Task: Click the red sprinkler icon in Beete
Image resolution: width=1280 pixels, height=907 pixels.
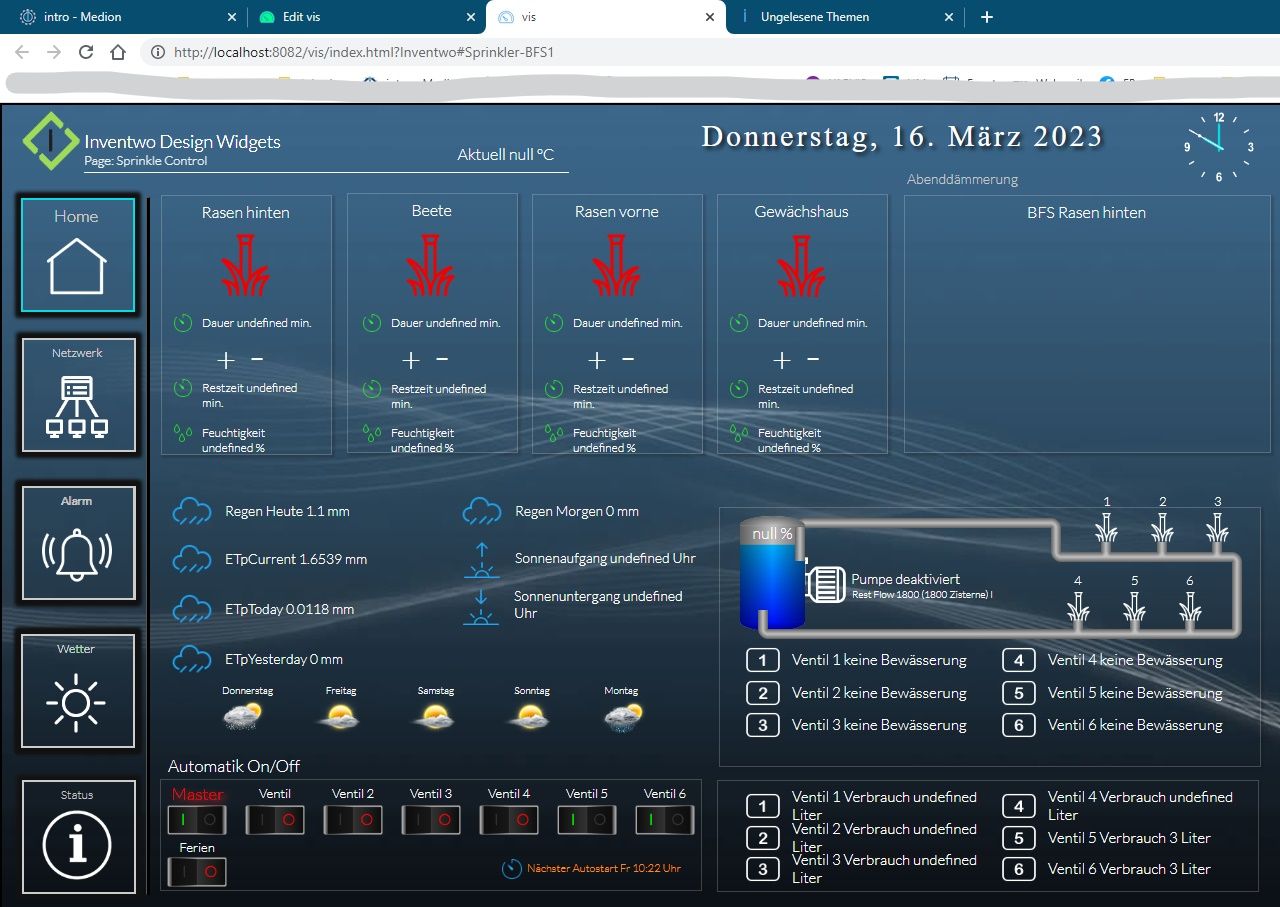Action: click(x=431, y=265)
